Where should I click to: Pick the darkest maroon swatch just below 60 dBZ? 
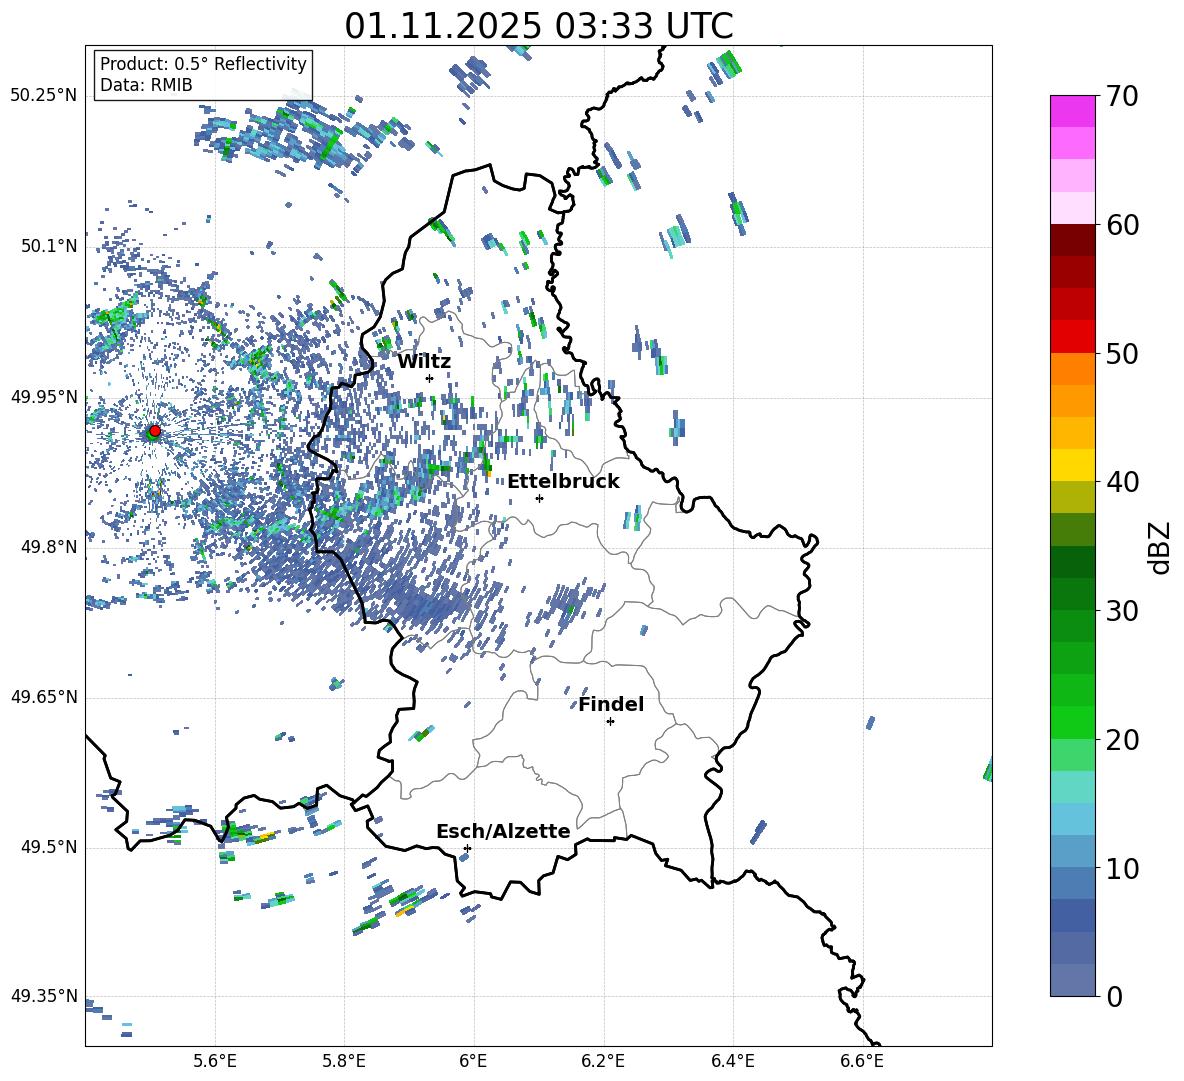(1073, 240)
